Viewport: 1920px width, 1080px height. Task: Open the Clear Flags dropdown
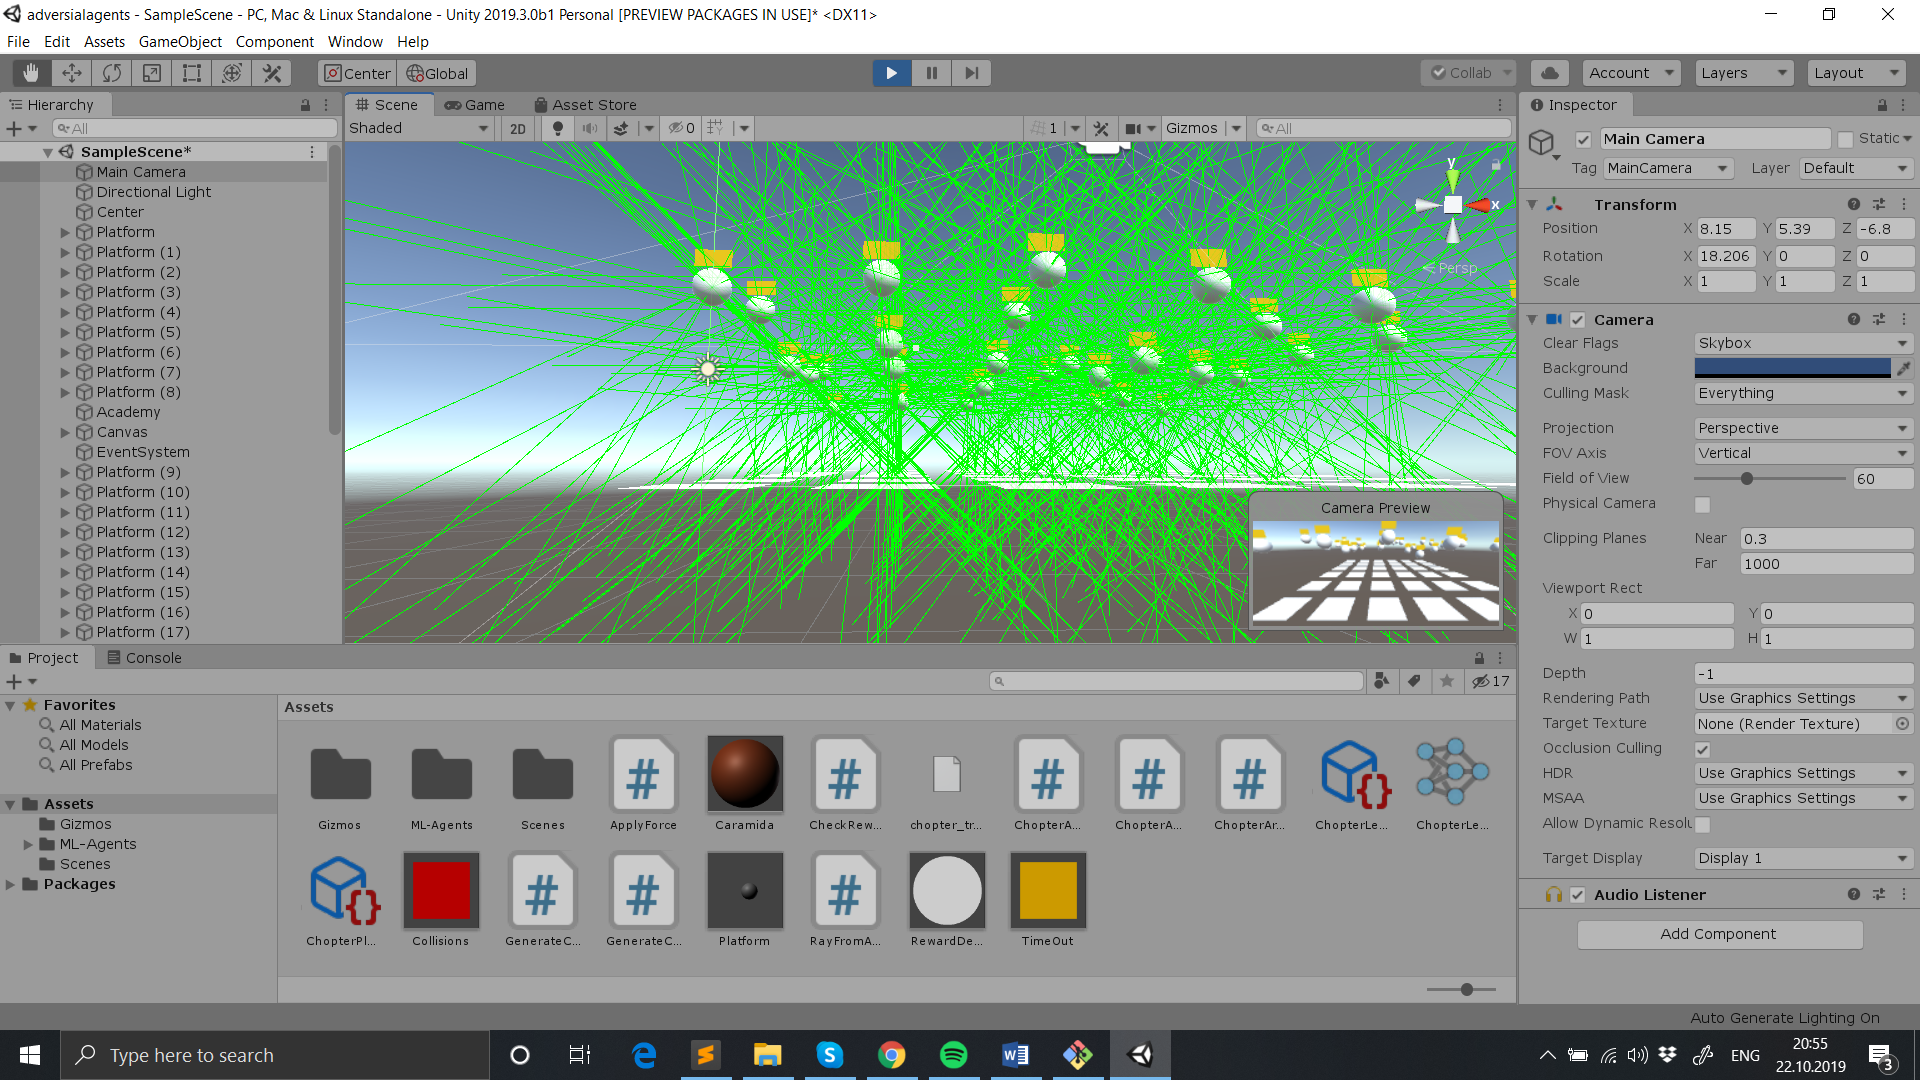pyautogui.click(x=1802, y=342)
